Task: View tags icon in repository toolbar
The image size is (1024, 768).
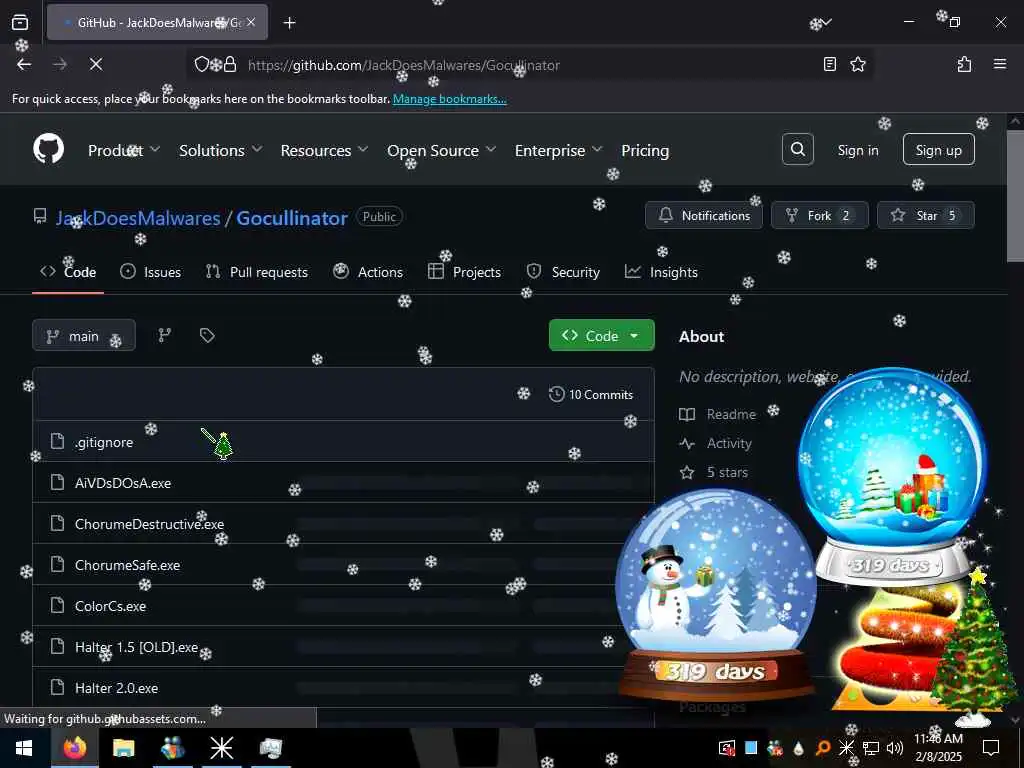Action: coord(207,335)
